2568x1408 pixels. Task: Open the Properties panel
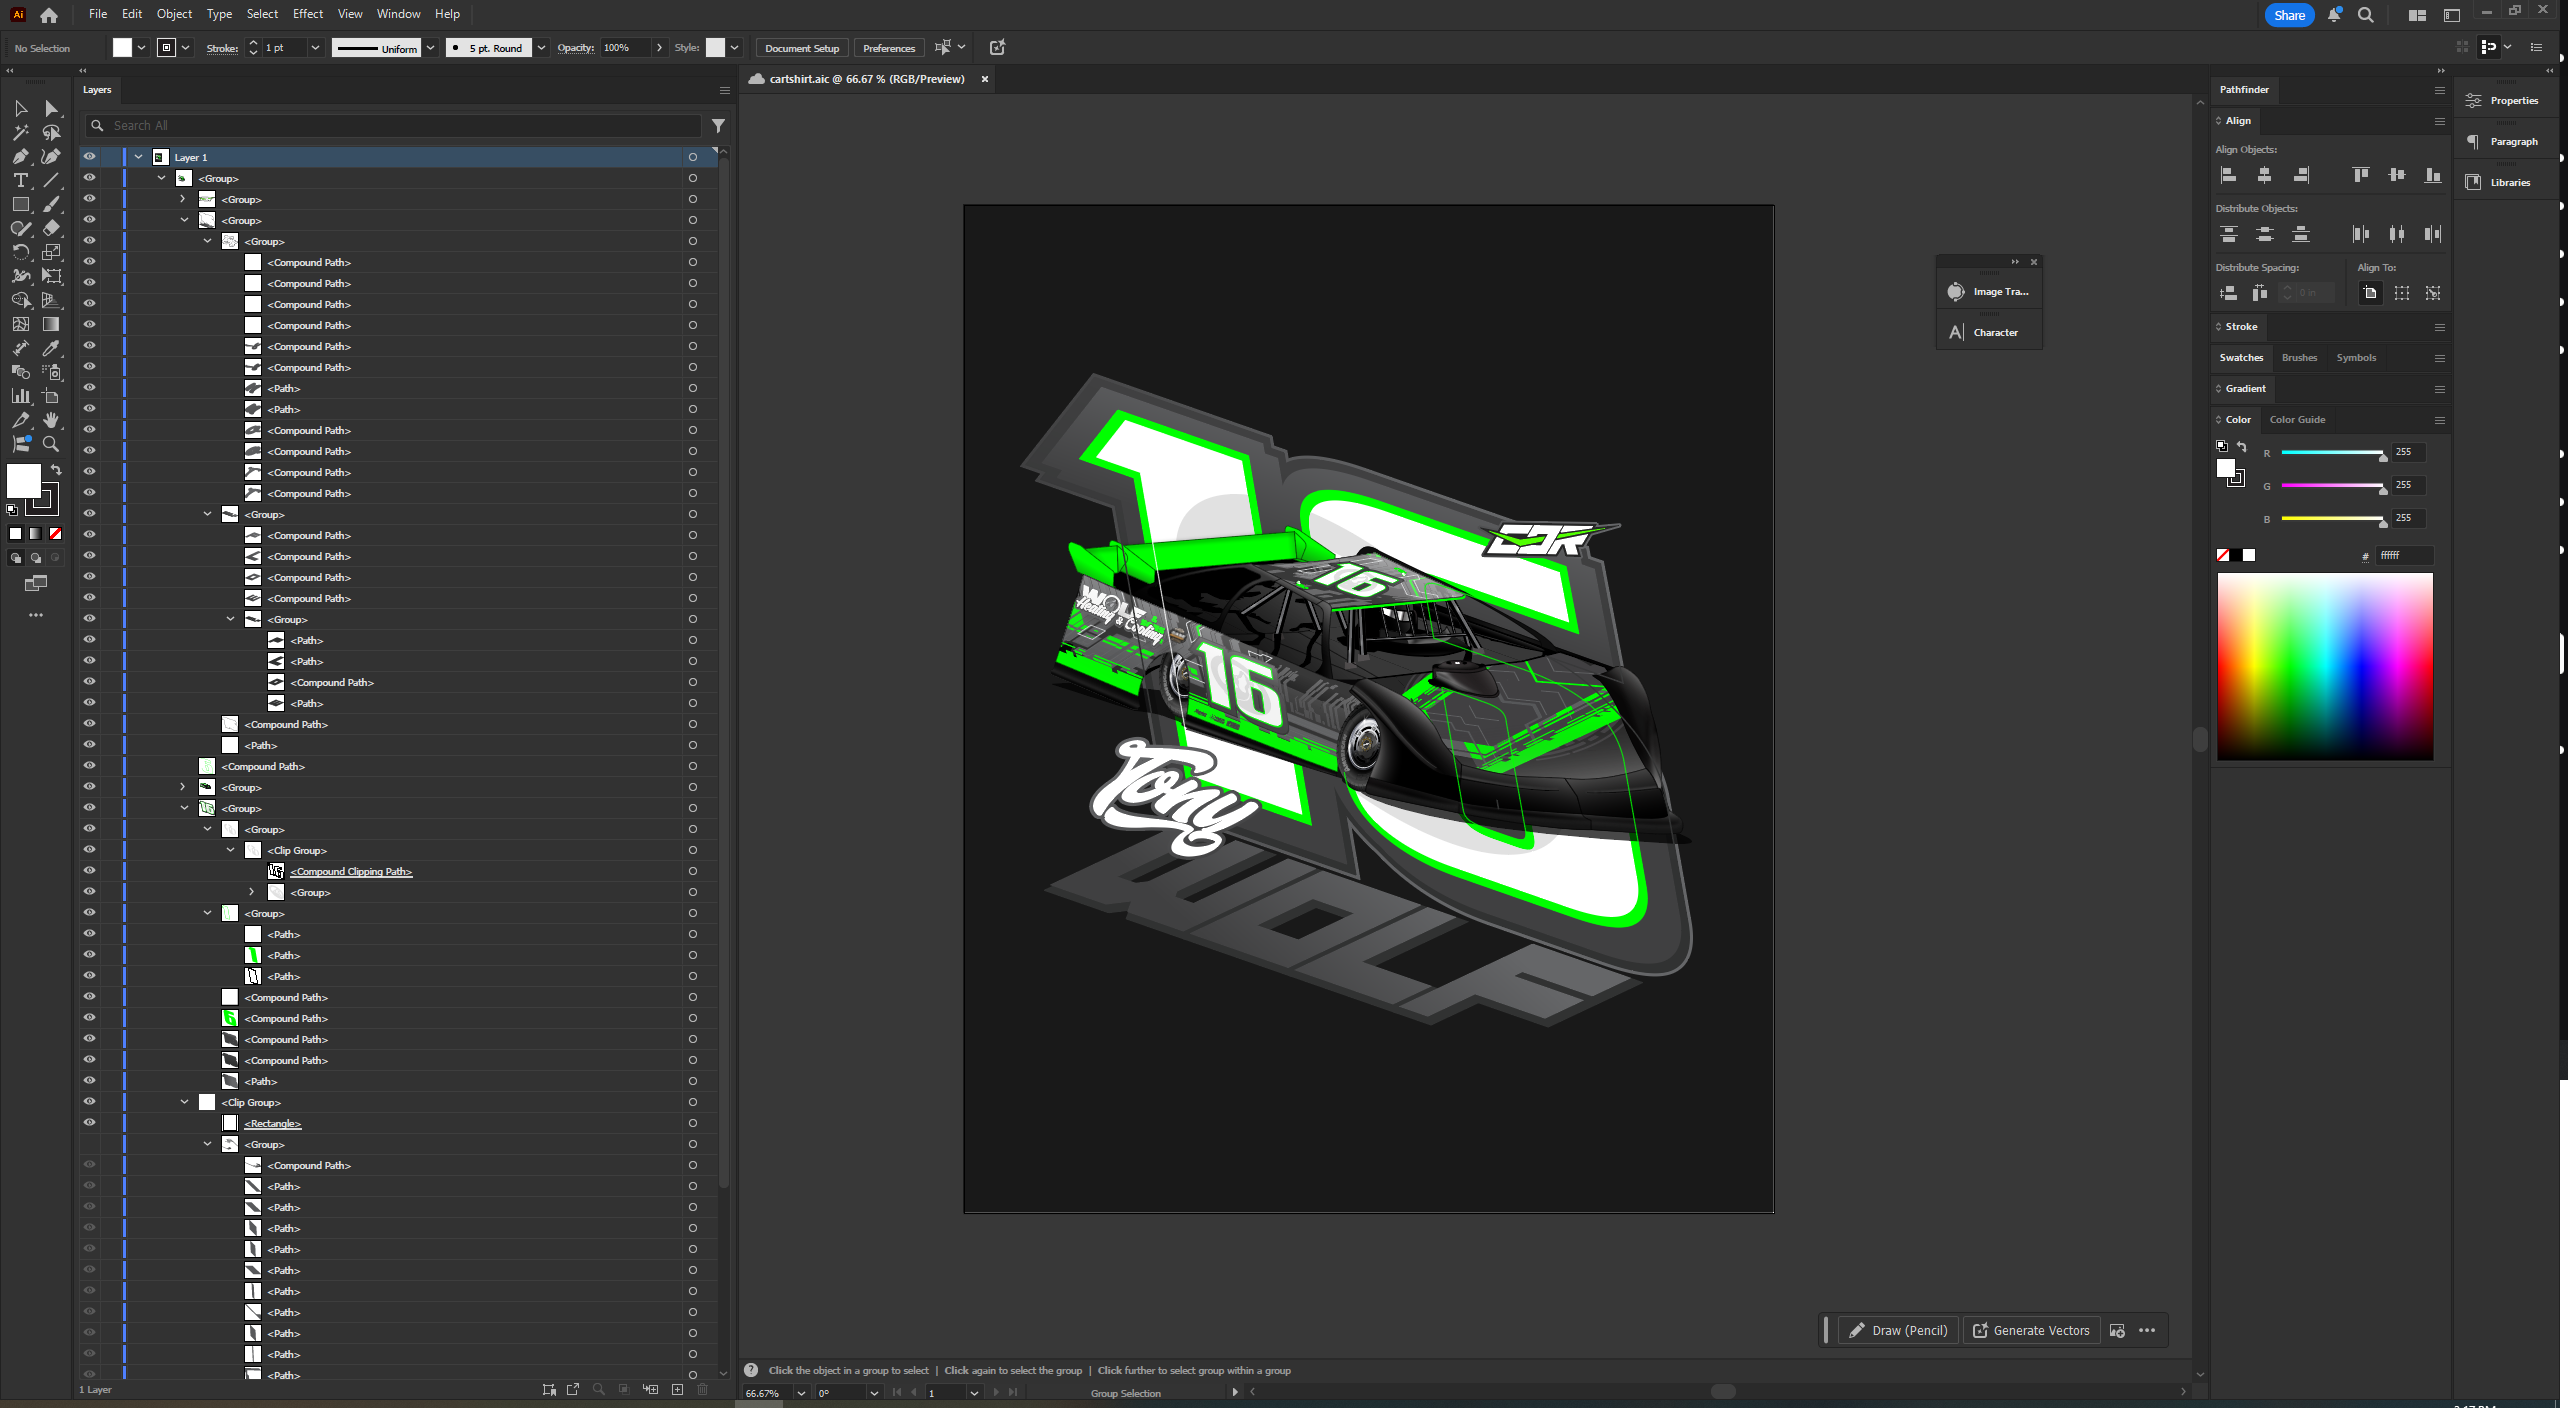click(x=2504, y=100)
